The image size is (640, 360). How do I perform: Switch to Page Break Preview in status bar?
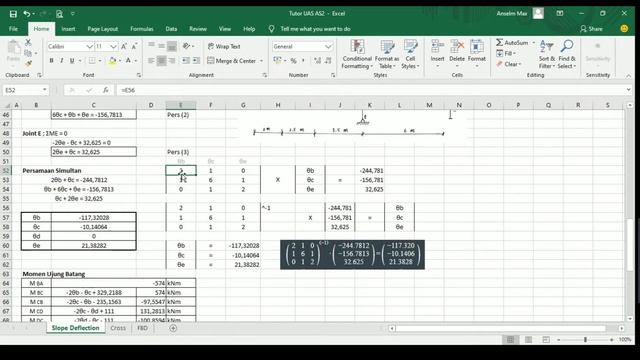point(546,340)
